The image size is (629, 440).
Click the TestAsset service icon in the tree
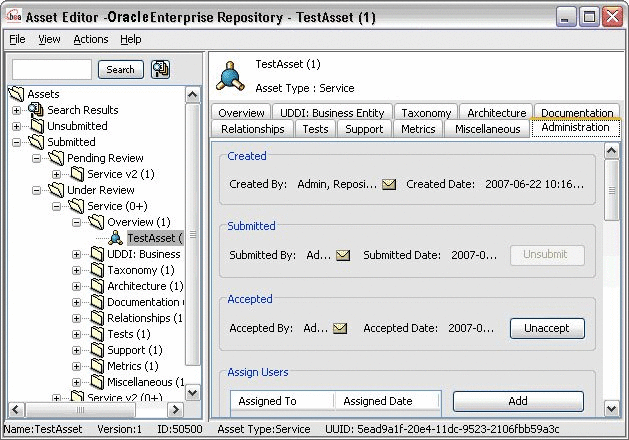115,238
